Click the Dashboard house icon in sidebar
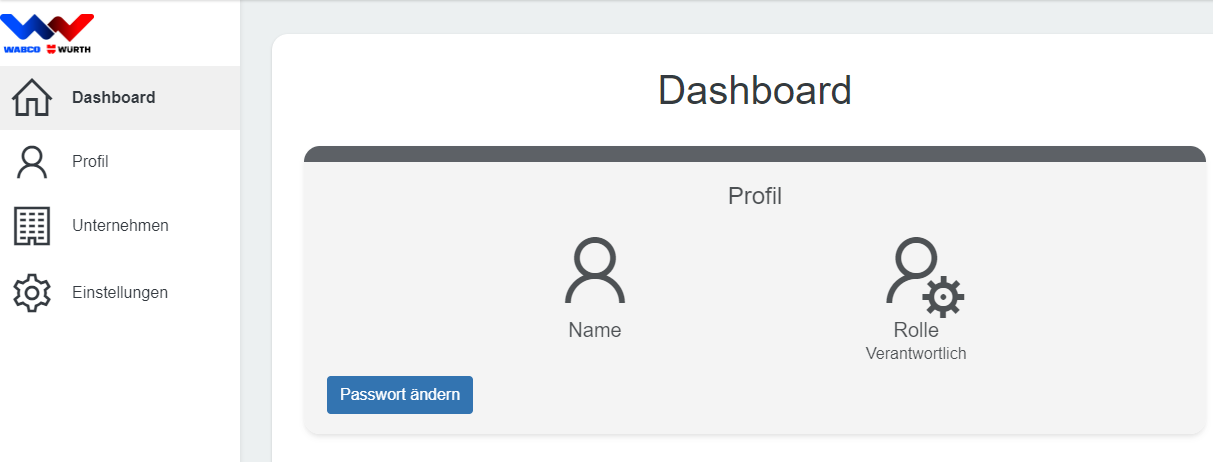This screenshot has height=462, width=1213. click(x=32, y=98)
